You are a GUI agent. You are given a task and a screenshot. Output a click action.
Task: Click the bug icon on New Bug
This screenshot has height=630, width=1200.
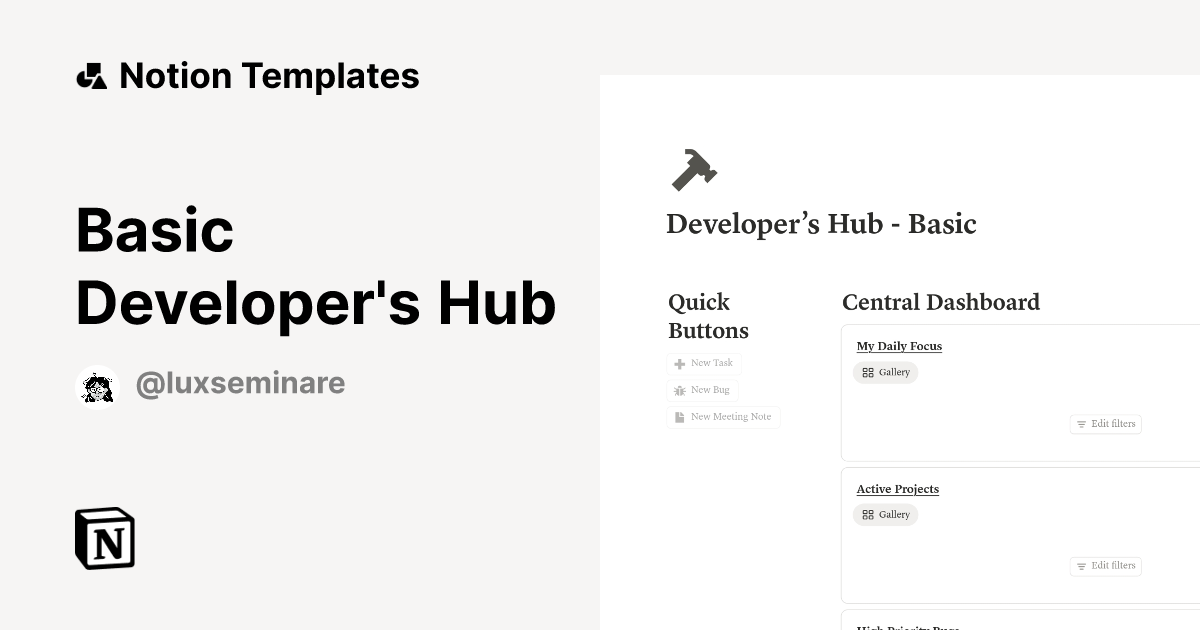tap(680, 391)
